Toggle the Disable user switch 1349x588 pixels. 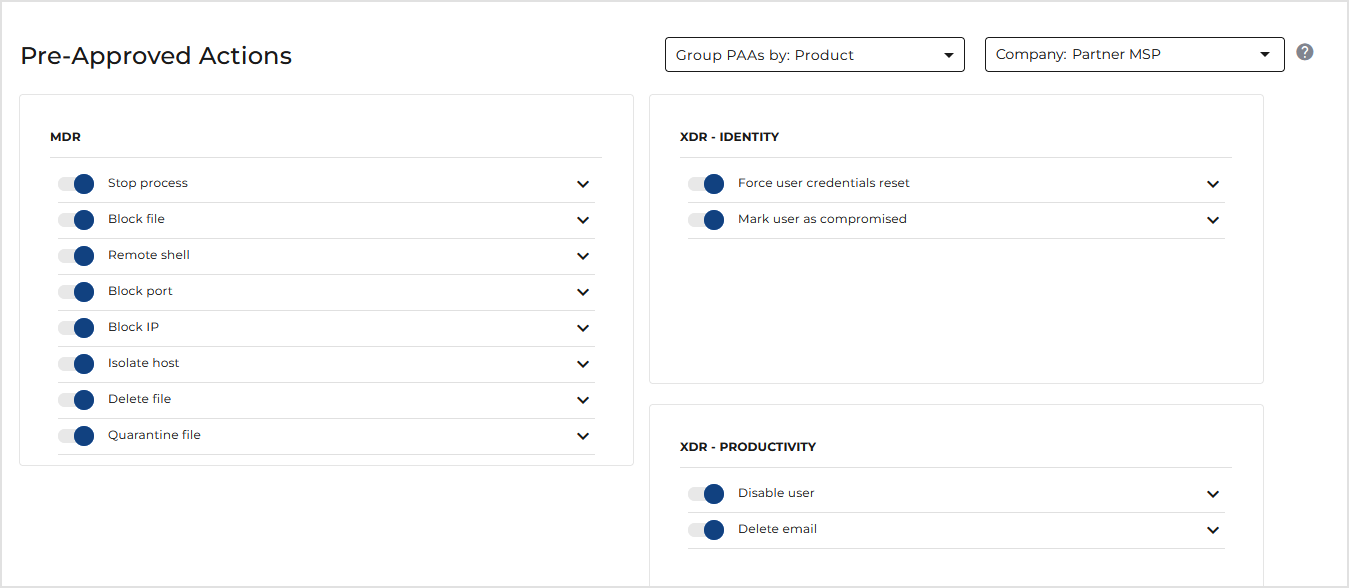pyautogui.click(x=706, y=494)
